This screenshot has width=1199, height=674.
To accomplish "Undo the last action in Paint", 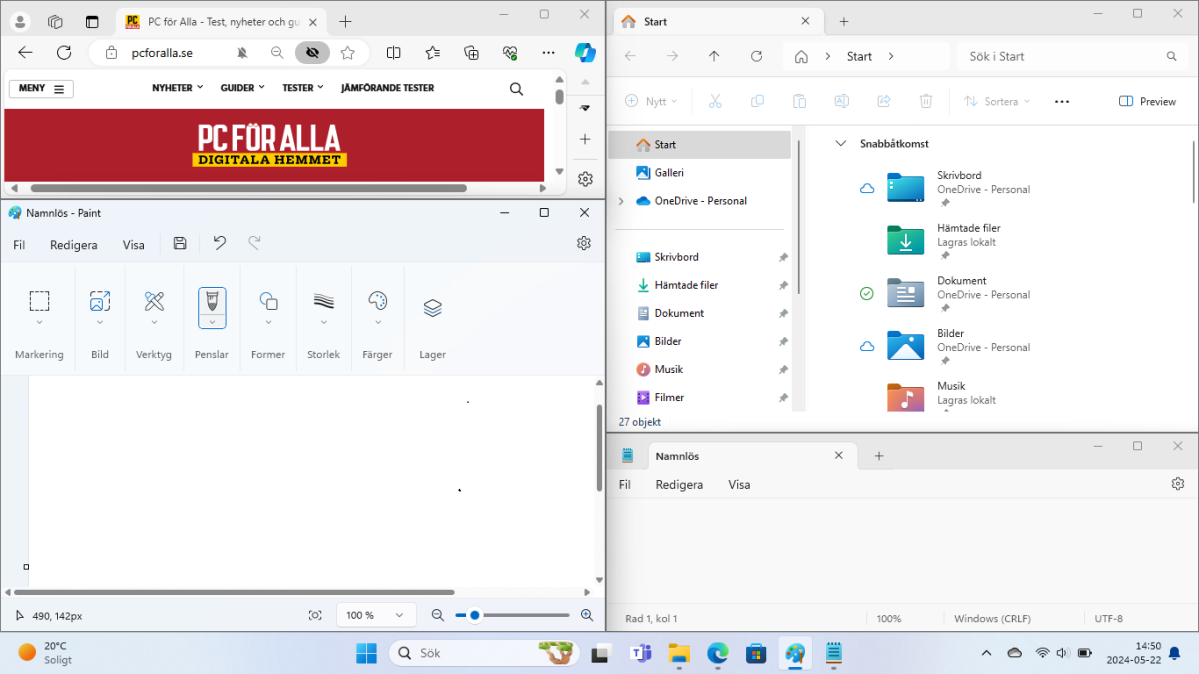I will [x=220, y=243].
